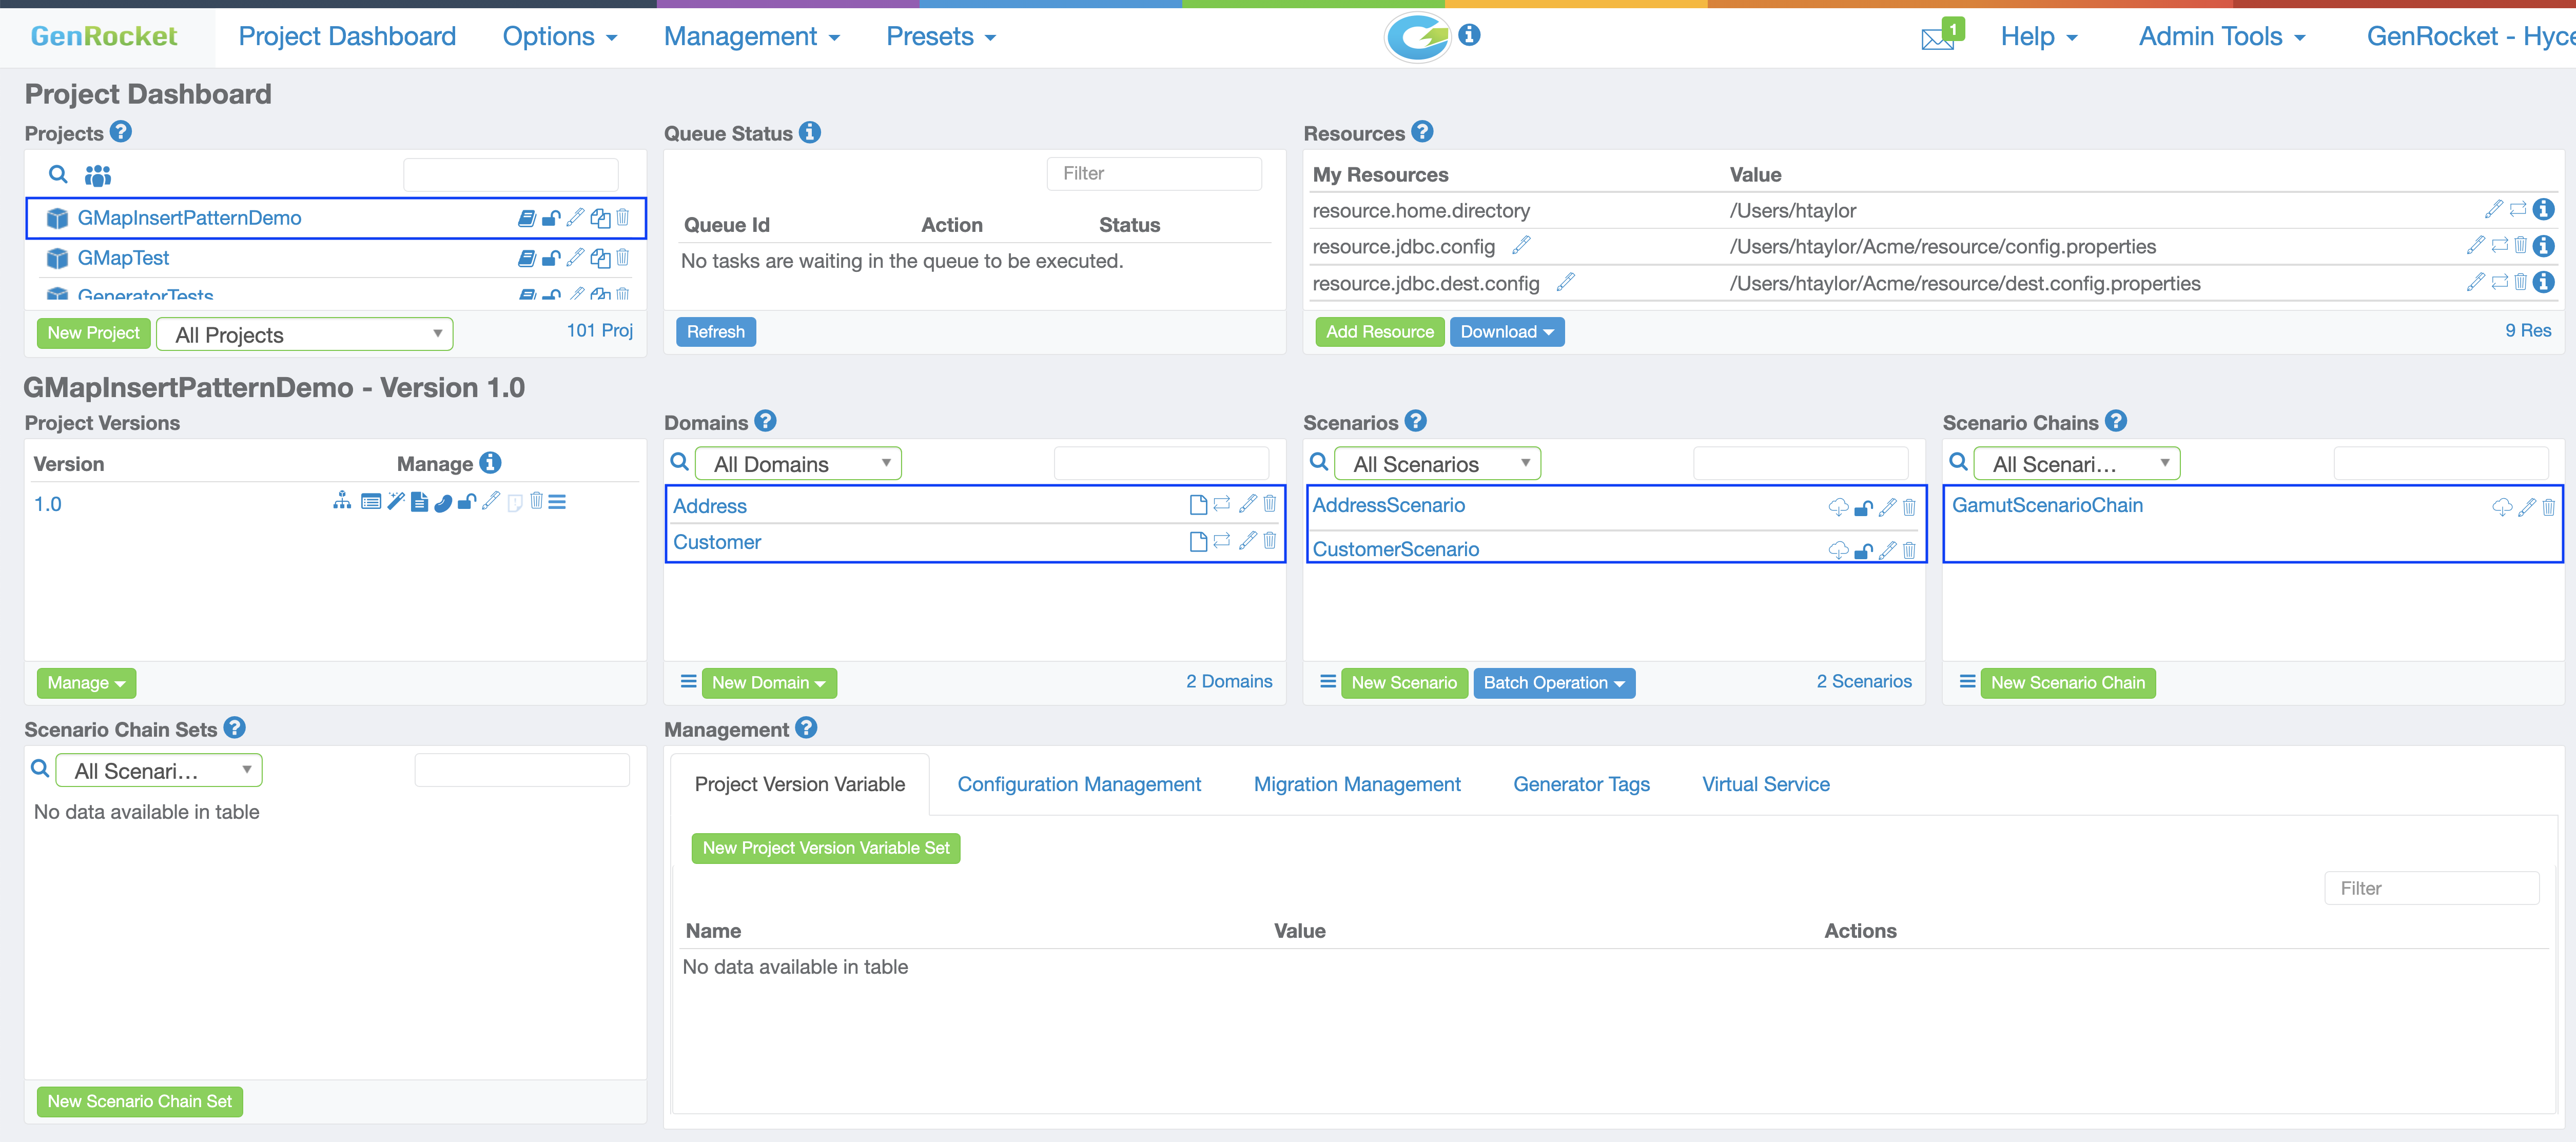Toggle the unlock icon for AddressScenario
The image size is (2576, 1142).
[1863, 507]
